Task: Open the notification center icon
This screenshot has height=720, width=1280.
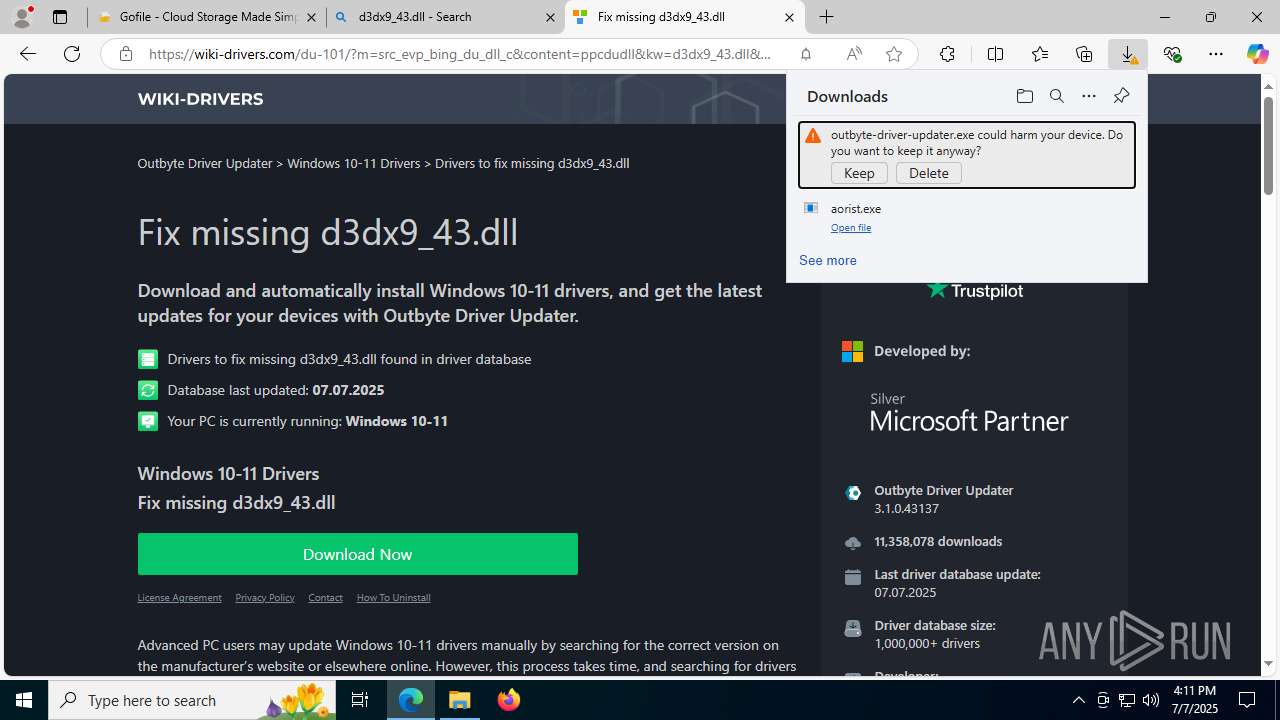Action: pos(1248,700)
